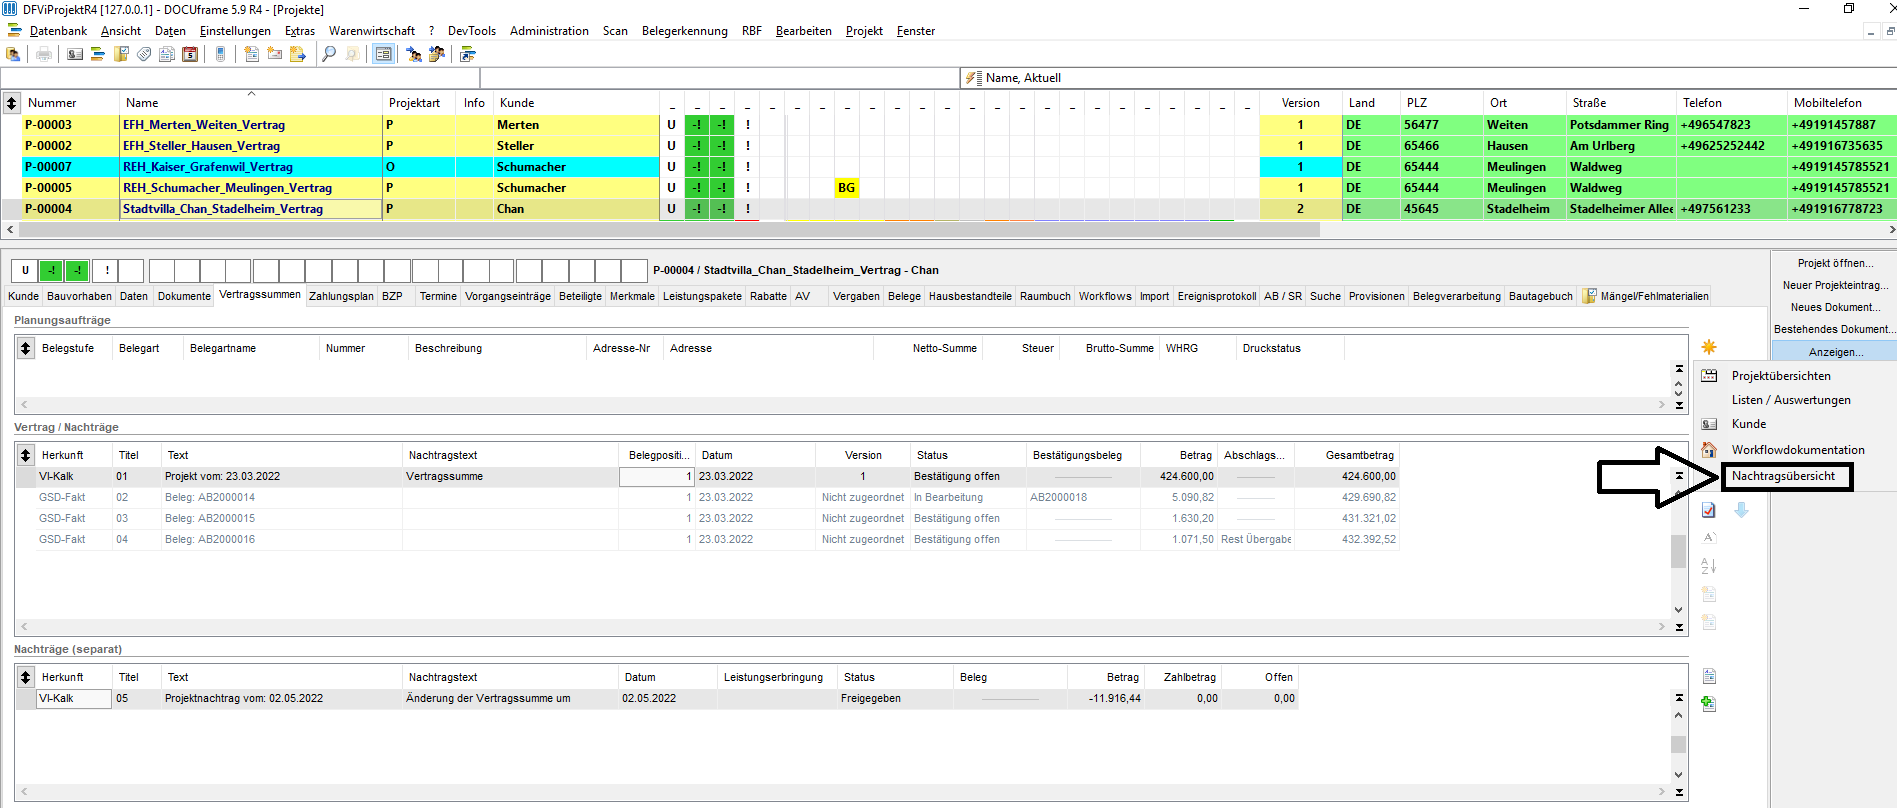The width and height of the screenshot is (1897, 808).
Task: Switch to the Bautagebuch tab
Action: click(1541, 296)
